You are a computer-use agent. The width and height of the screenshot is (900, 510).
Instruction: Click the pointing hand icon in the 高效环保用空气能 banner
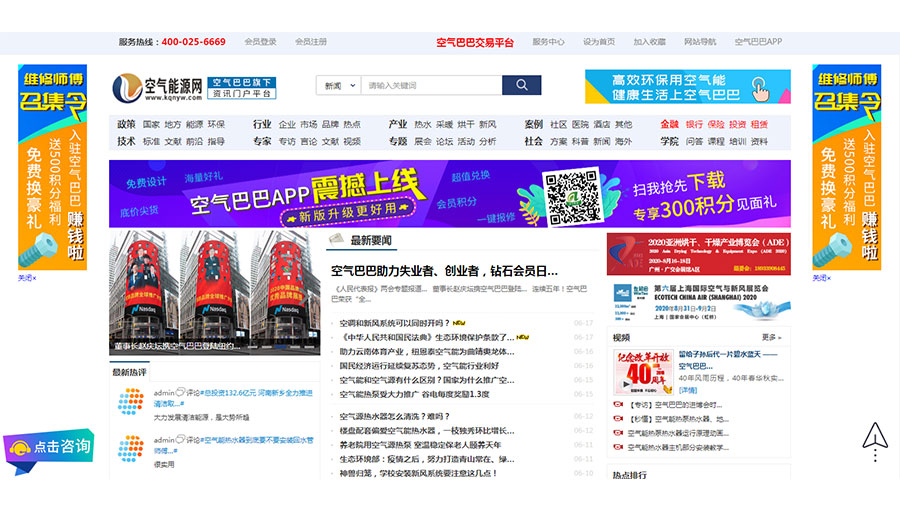(760, 89)
